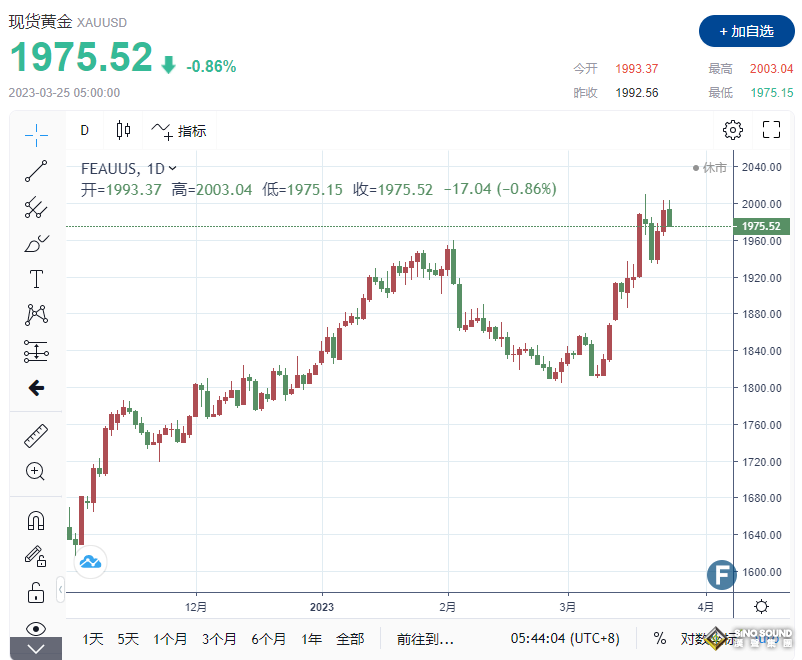
Task: Enable magnet snapping mode
Action: [36, 520]
